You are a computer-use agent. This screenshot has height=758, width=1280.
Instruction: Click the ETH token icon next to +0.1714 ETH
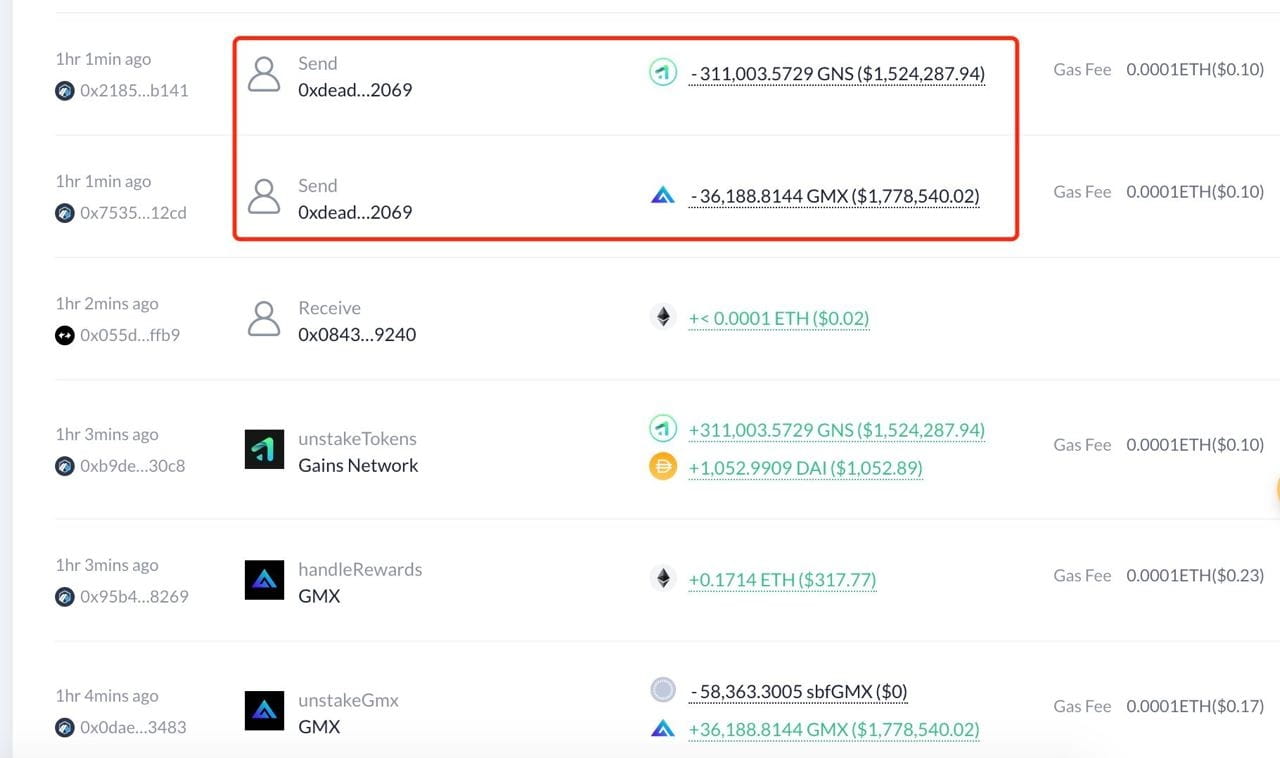pyautogui.click(x=663, y=578)
